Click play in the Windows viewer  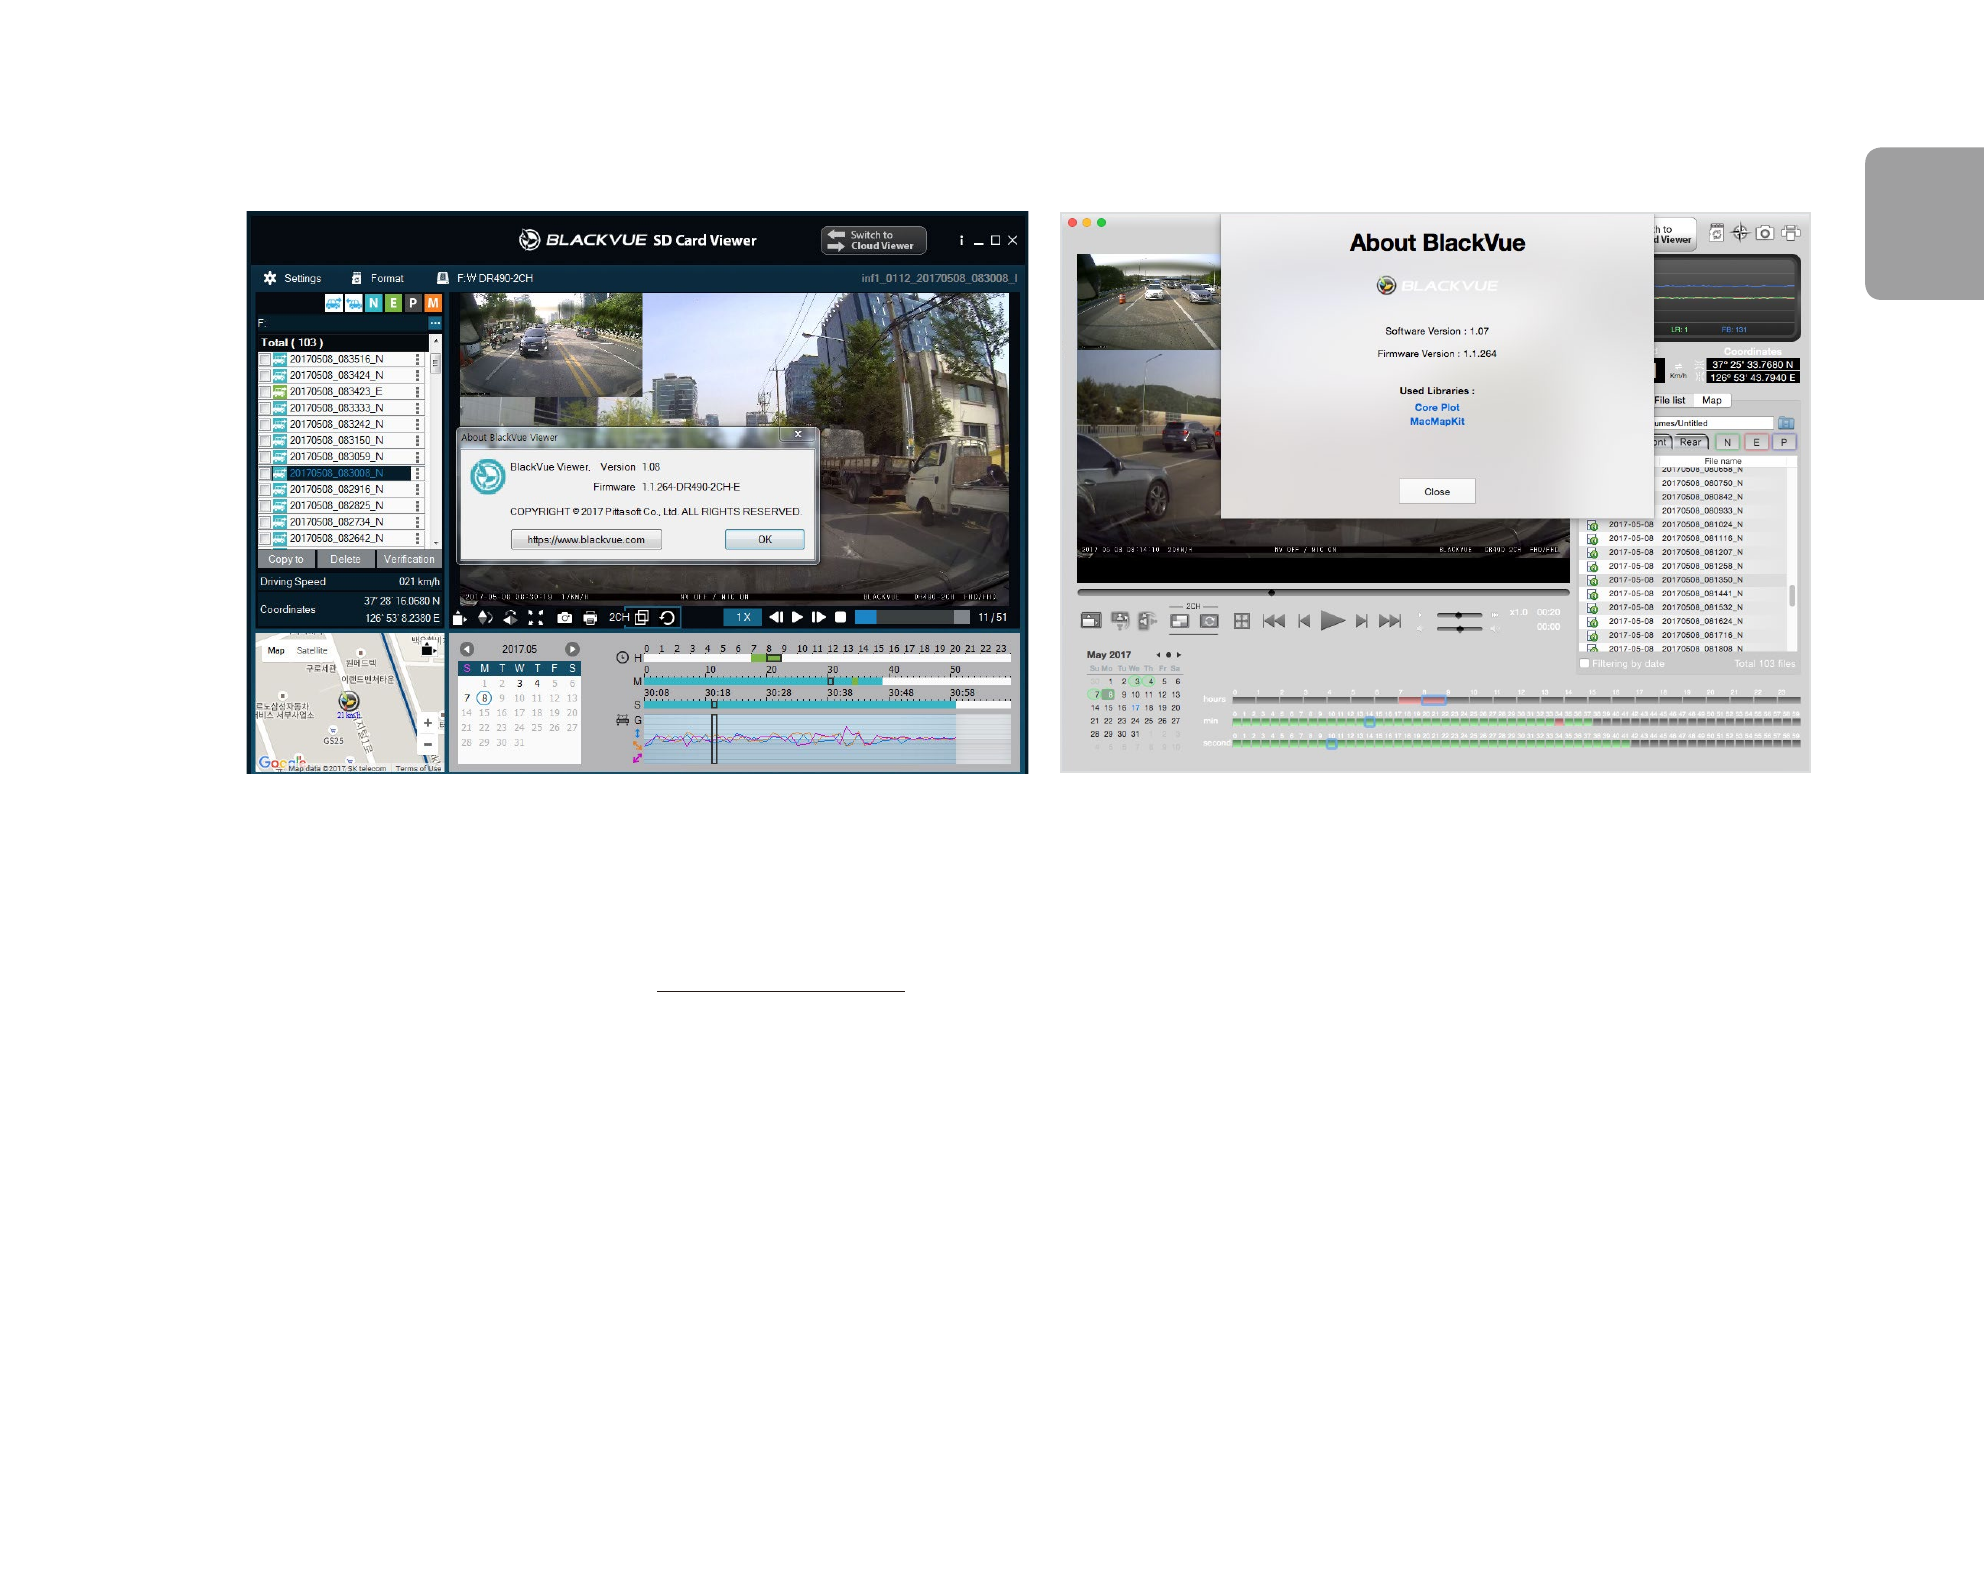click(x=797, y=617)
